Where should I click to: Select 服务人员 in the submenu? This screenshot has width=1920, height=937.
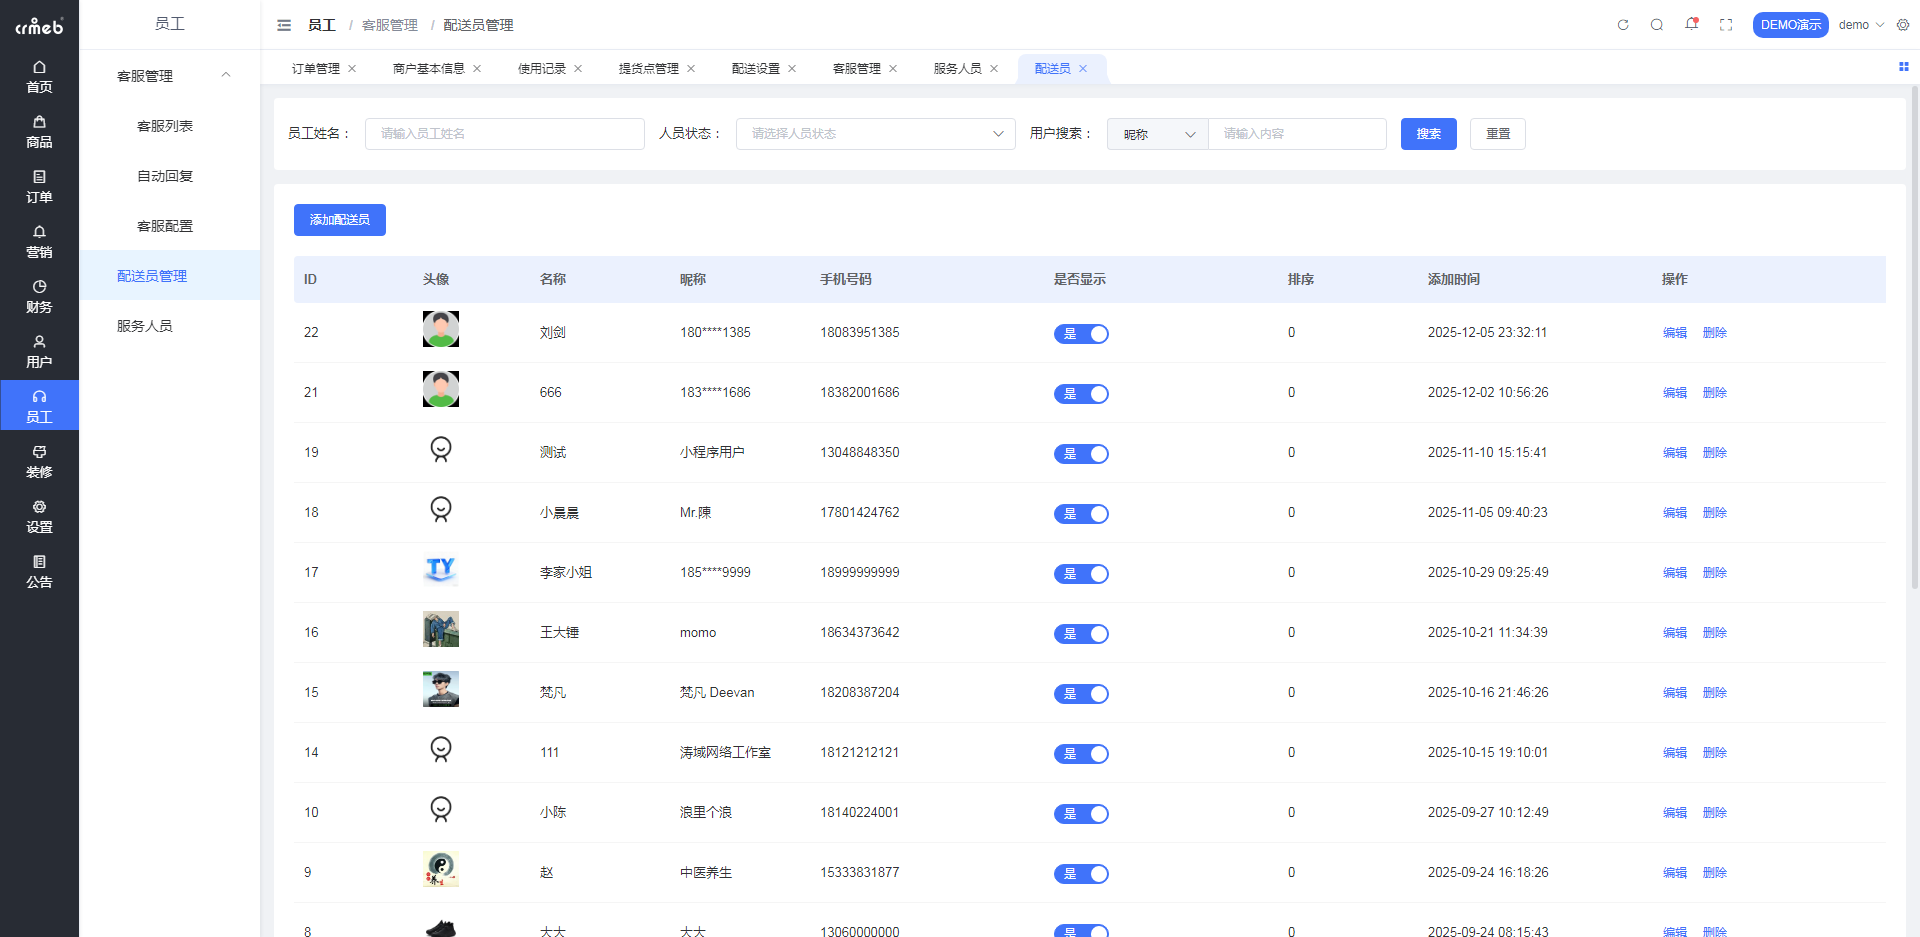point(145,326)
